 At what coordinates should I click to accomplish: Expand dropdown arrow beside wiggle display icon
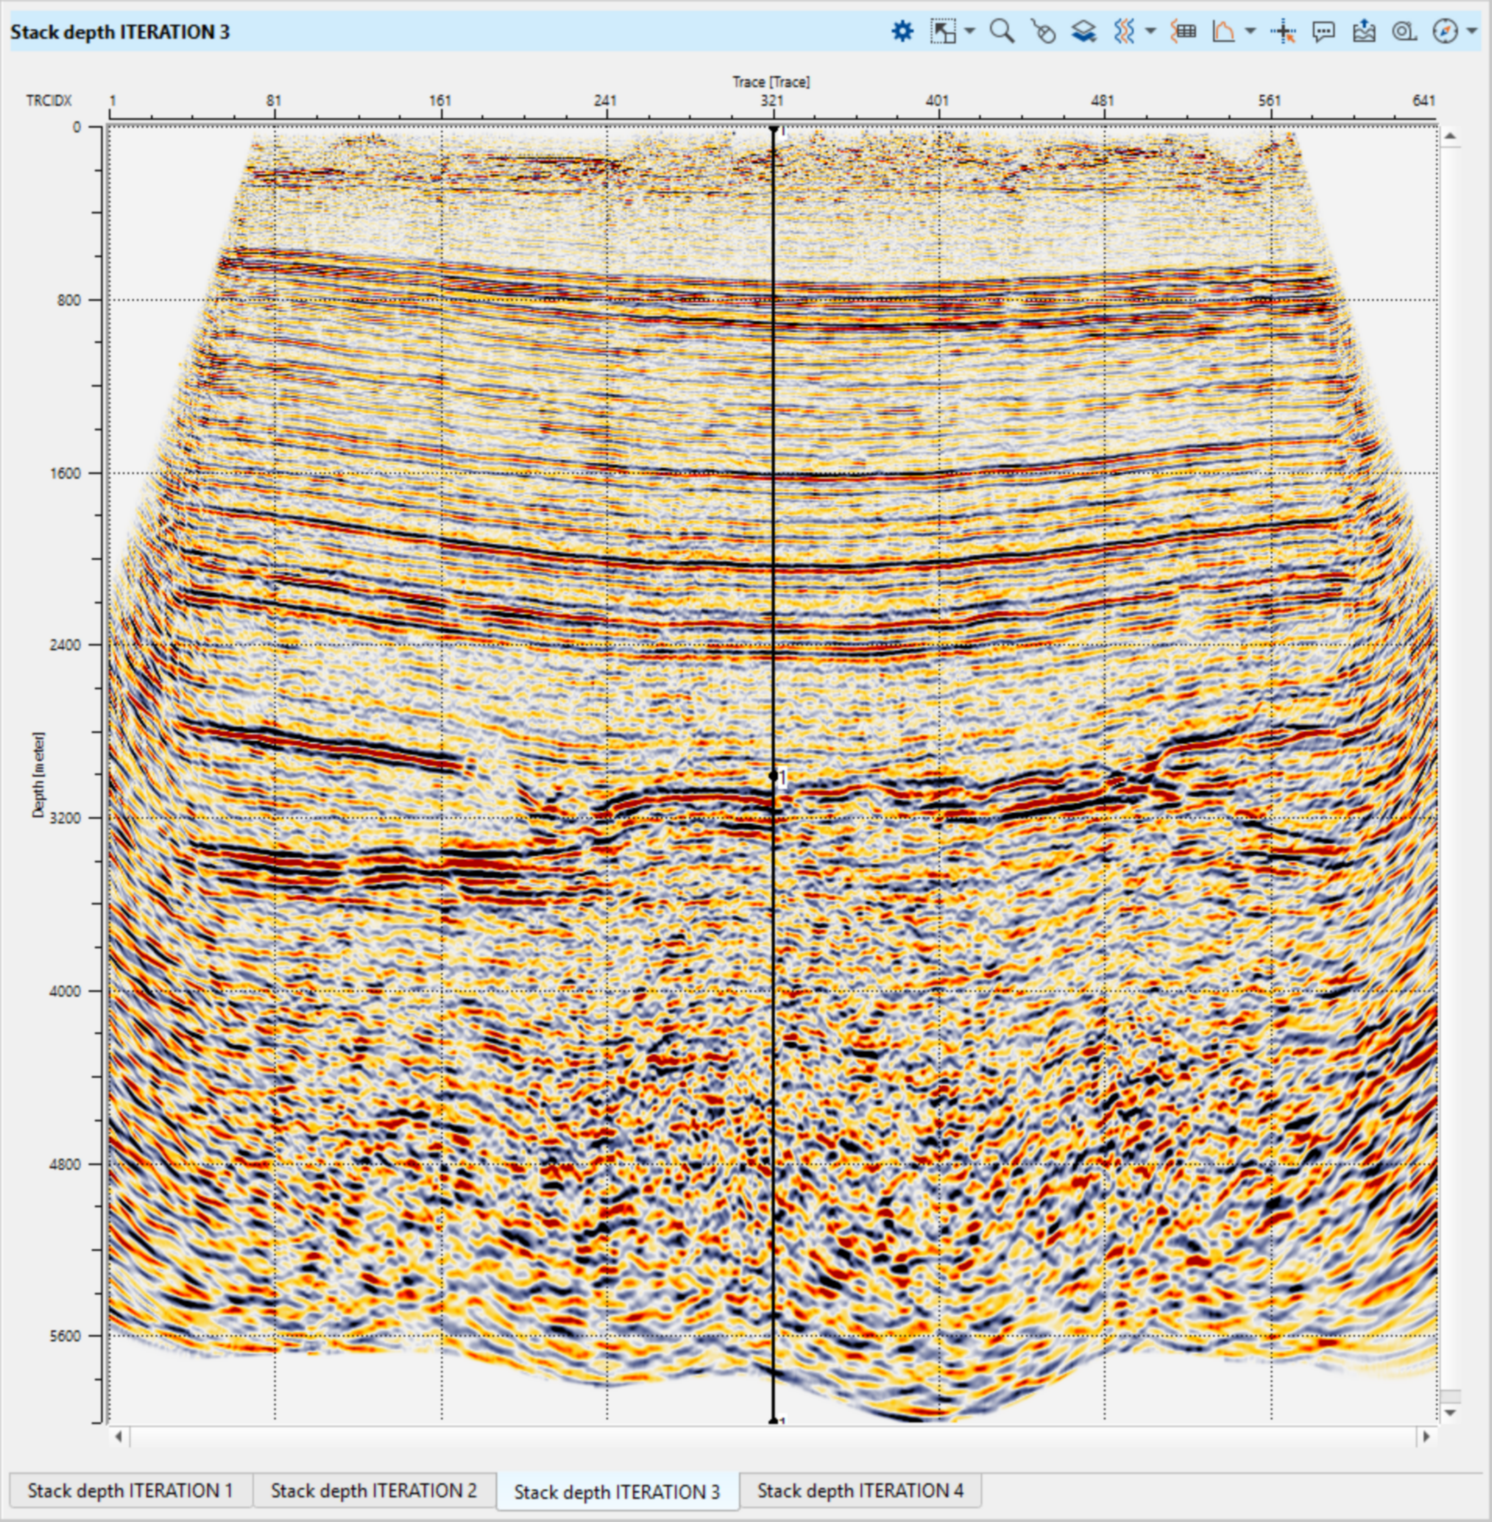click(x=1150, y=32)
